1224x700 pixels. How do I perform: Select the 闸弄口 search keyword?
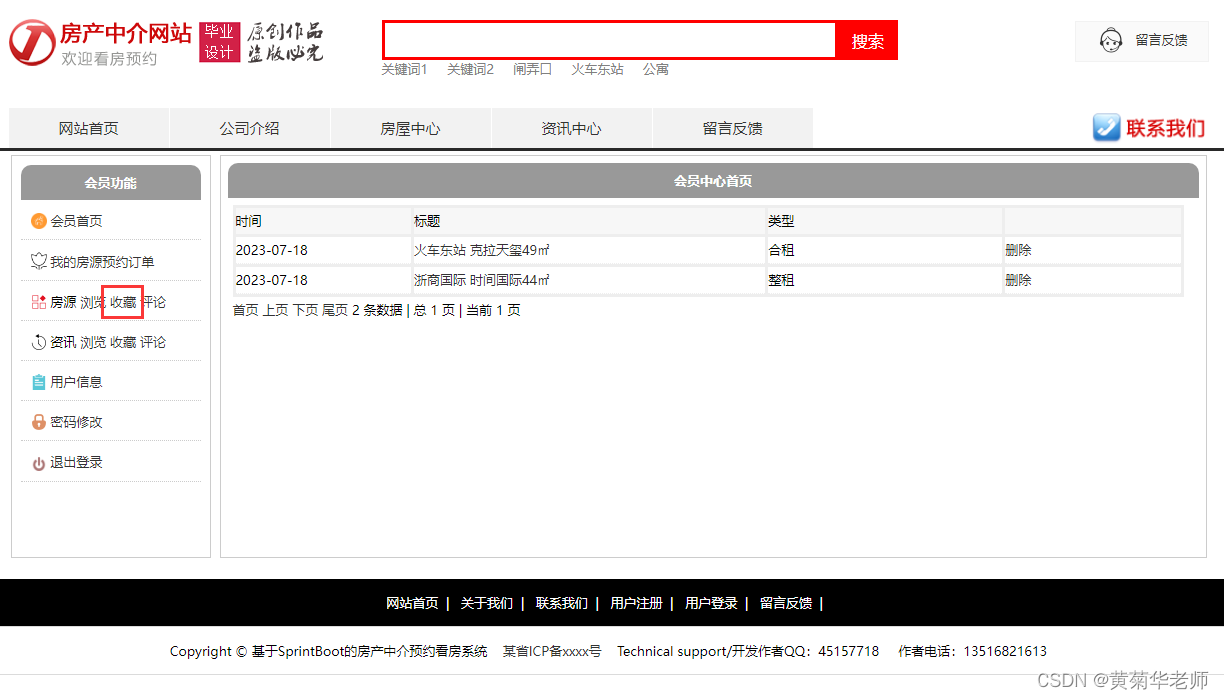[532, 69]
